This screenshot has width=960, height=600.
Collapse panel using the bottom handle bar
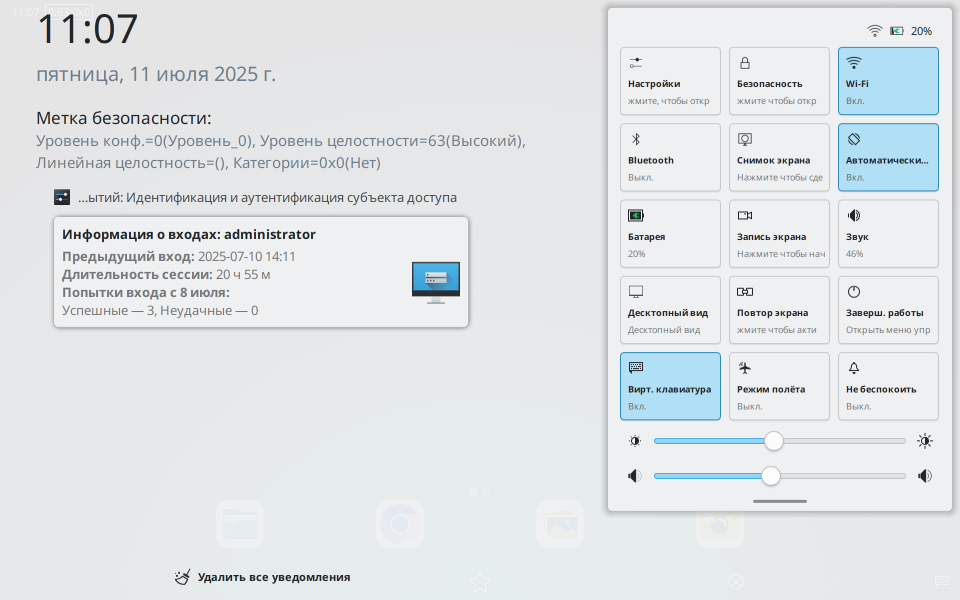[x=779, y=501]
